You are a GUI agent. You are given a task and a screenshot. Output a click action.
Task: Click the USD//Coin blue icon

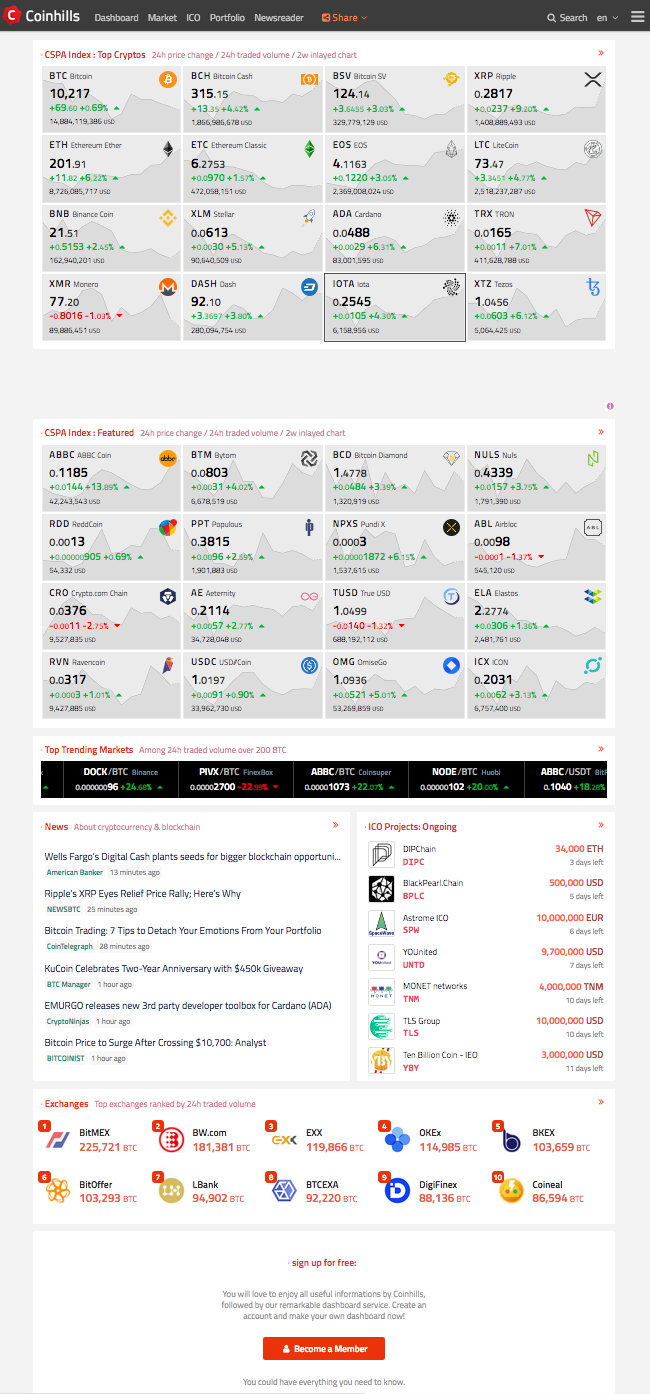click(x=310, y=665)
